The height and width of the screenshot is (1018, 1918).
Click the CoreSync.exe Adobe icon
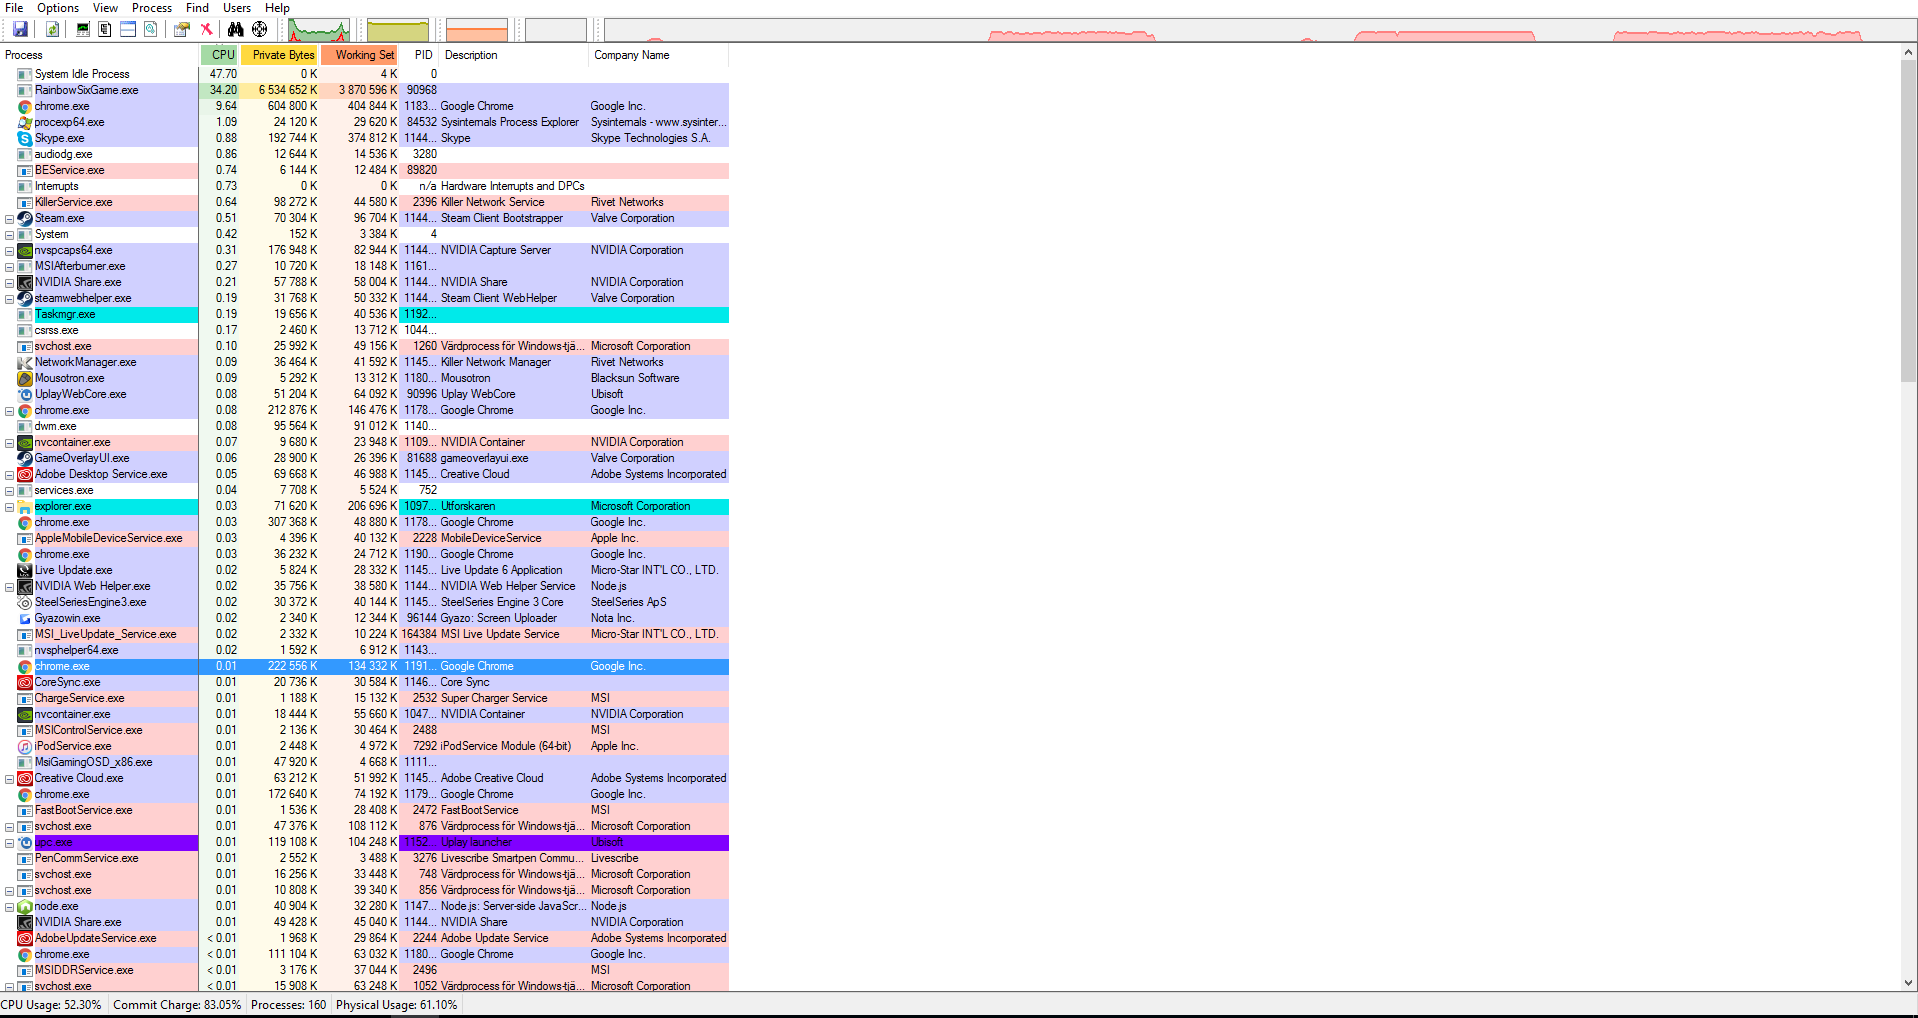coord(25,682)
